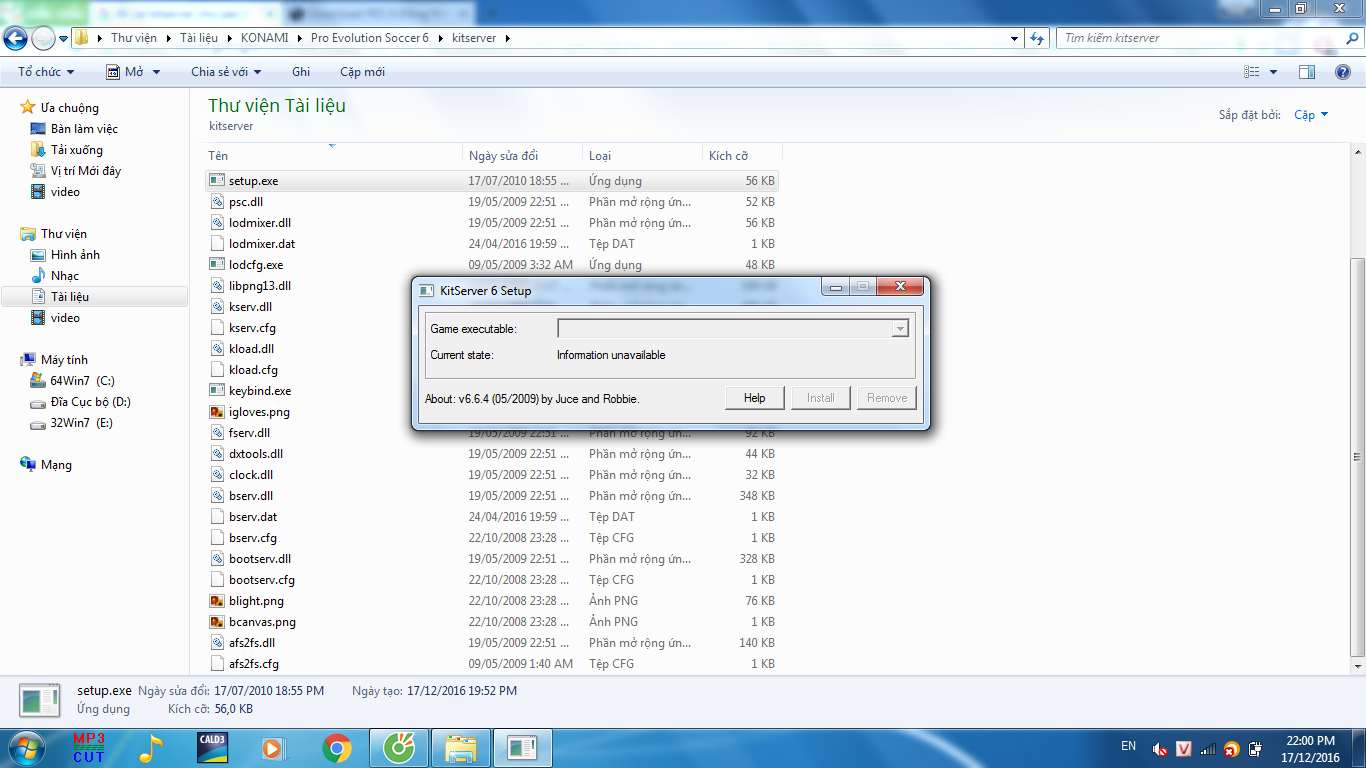
Task: Select blight.png image icon
Action: (x=217, y=601)
